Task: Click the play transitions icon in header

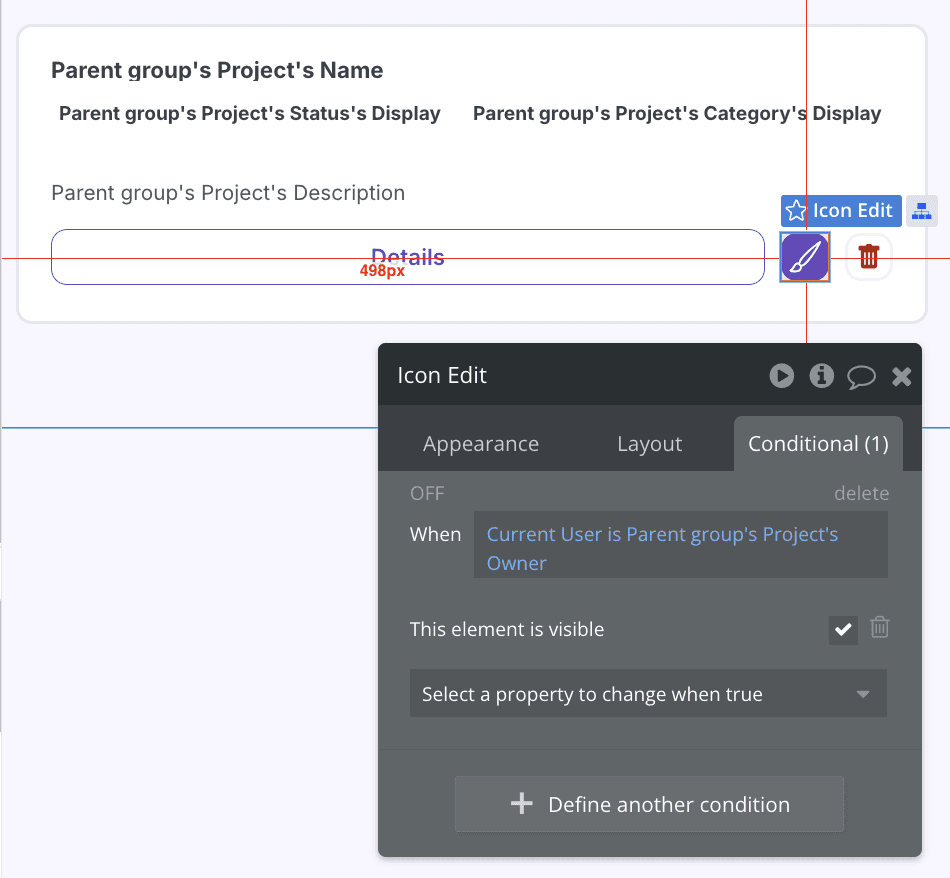Action: [x=782, y=376]
